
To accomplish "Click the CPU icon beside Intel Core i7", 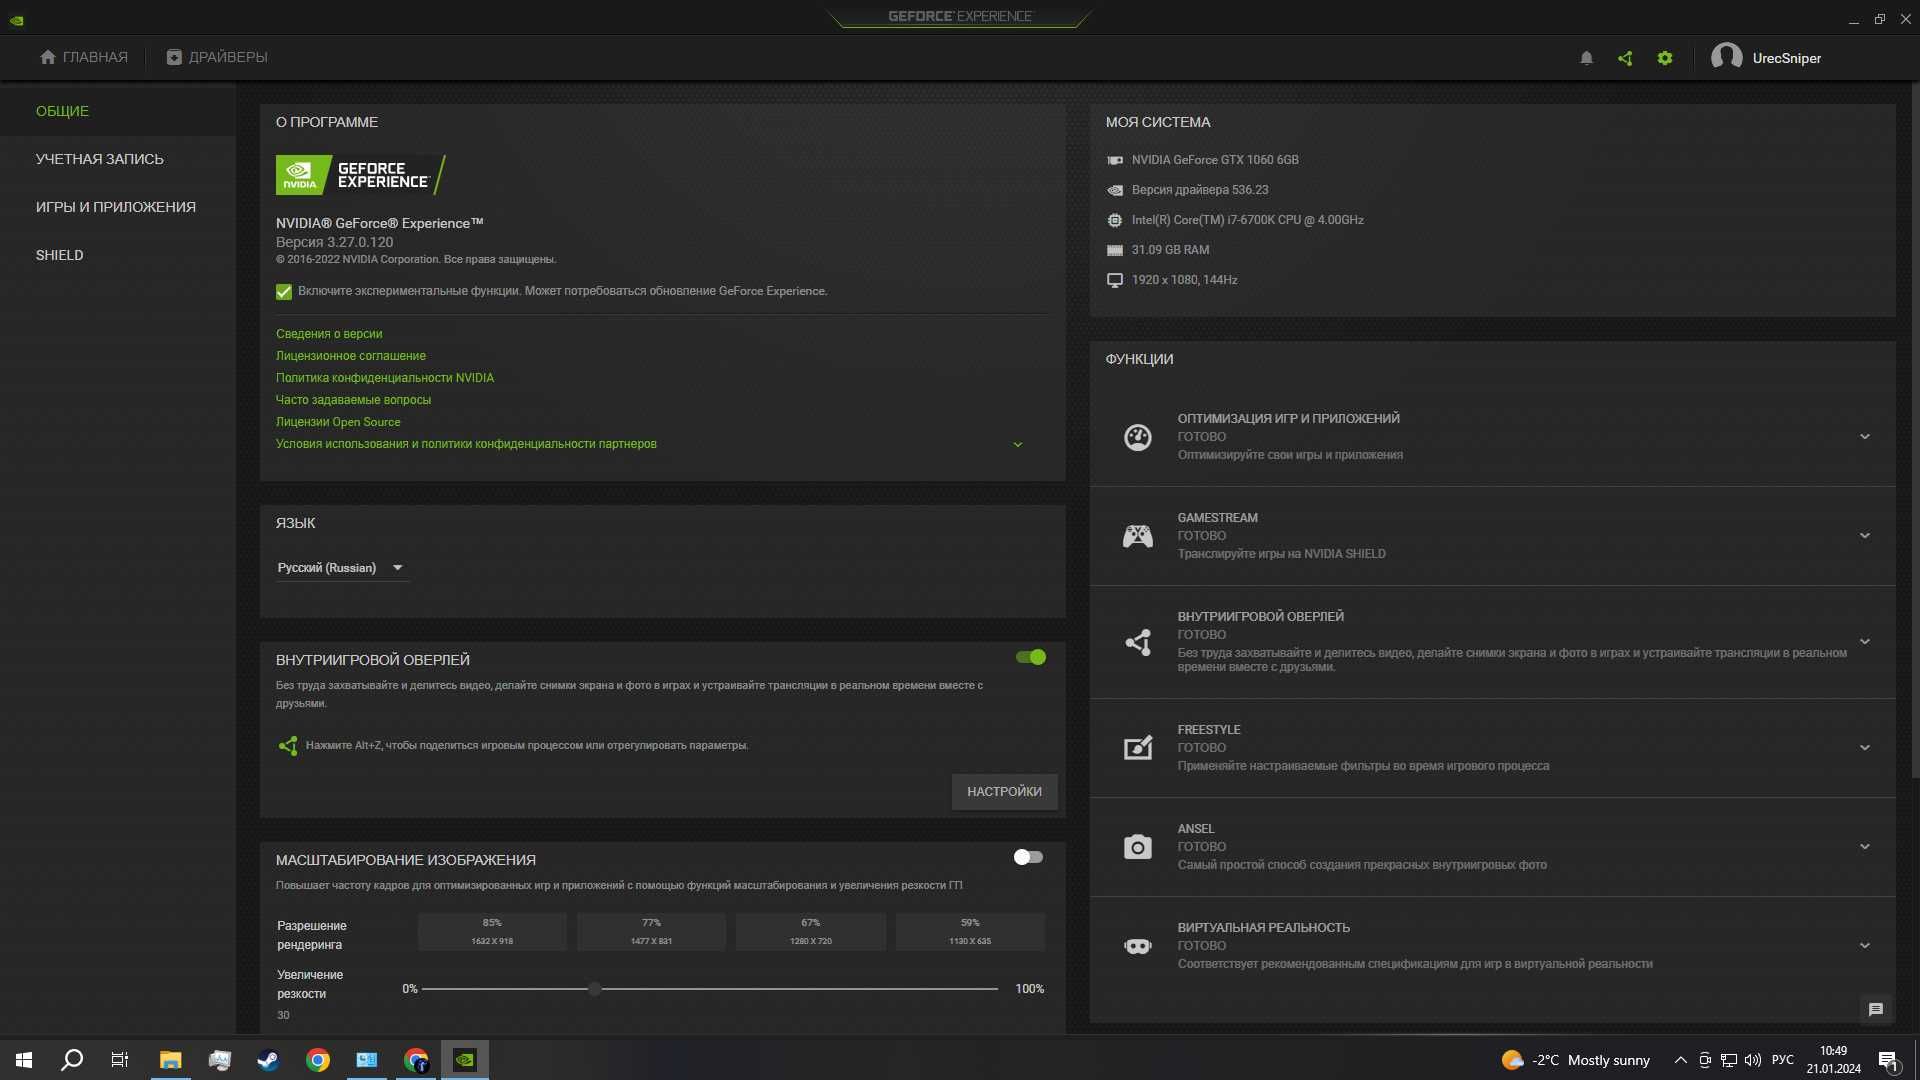I will (1115, 220).
